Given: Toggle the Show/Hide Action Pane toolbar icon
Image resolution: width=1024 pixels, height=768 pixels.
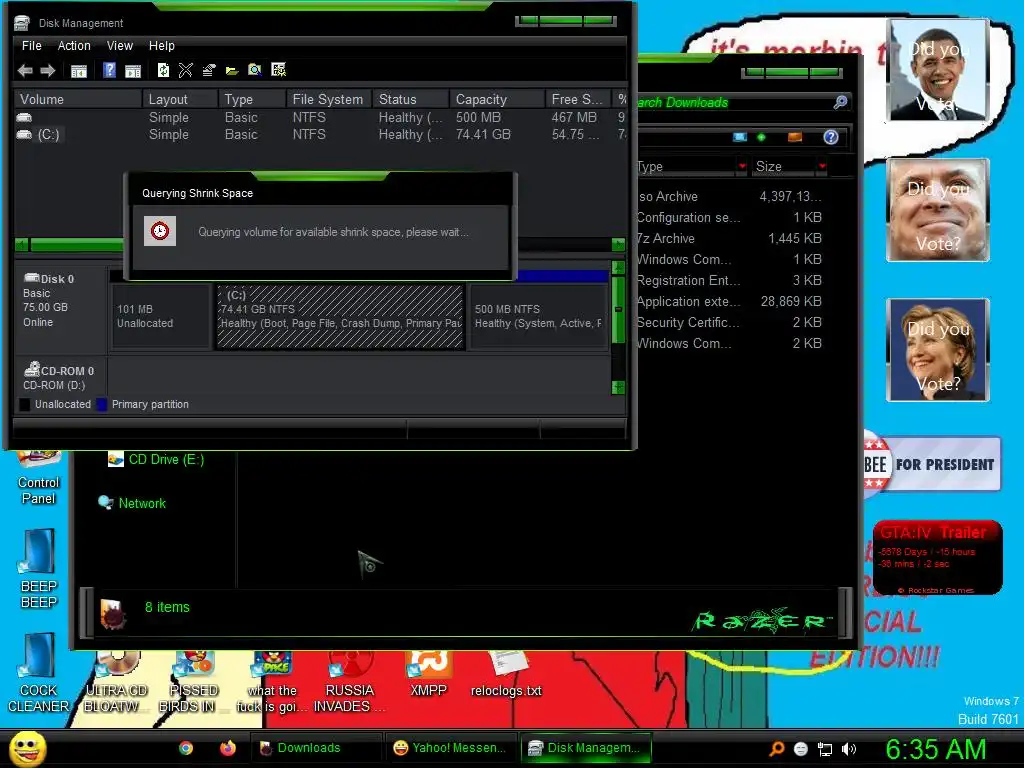Looking at the screenshot, I should [133, 71].
